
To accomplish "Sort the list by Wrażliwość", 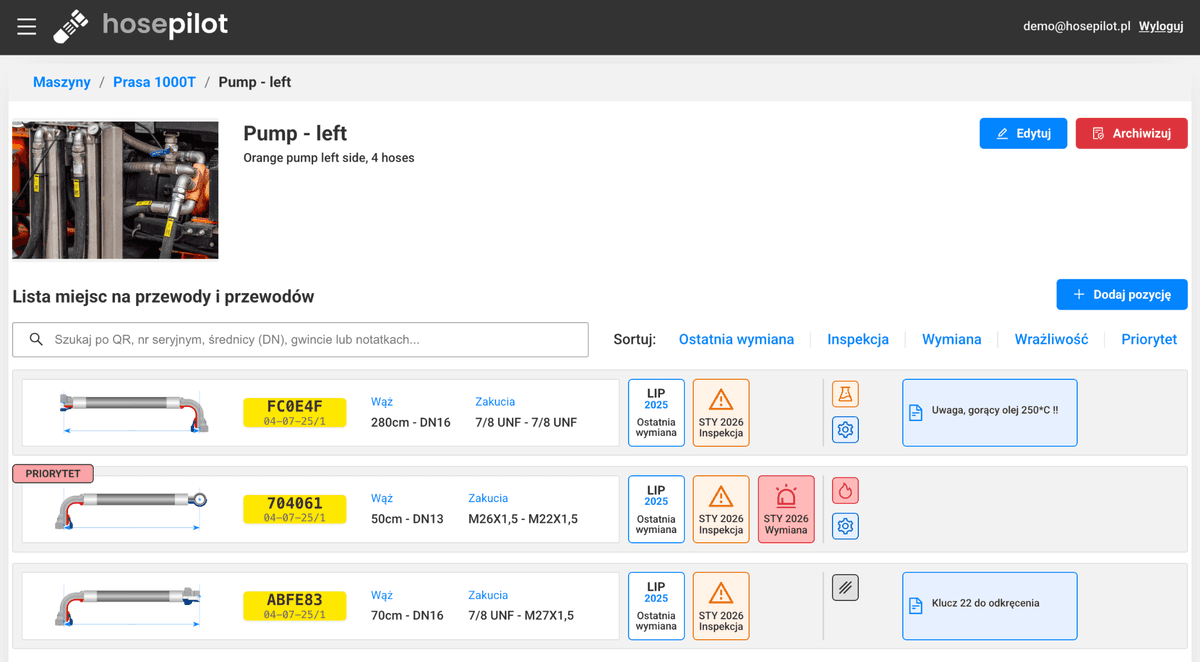I will tap(1051, 339).
